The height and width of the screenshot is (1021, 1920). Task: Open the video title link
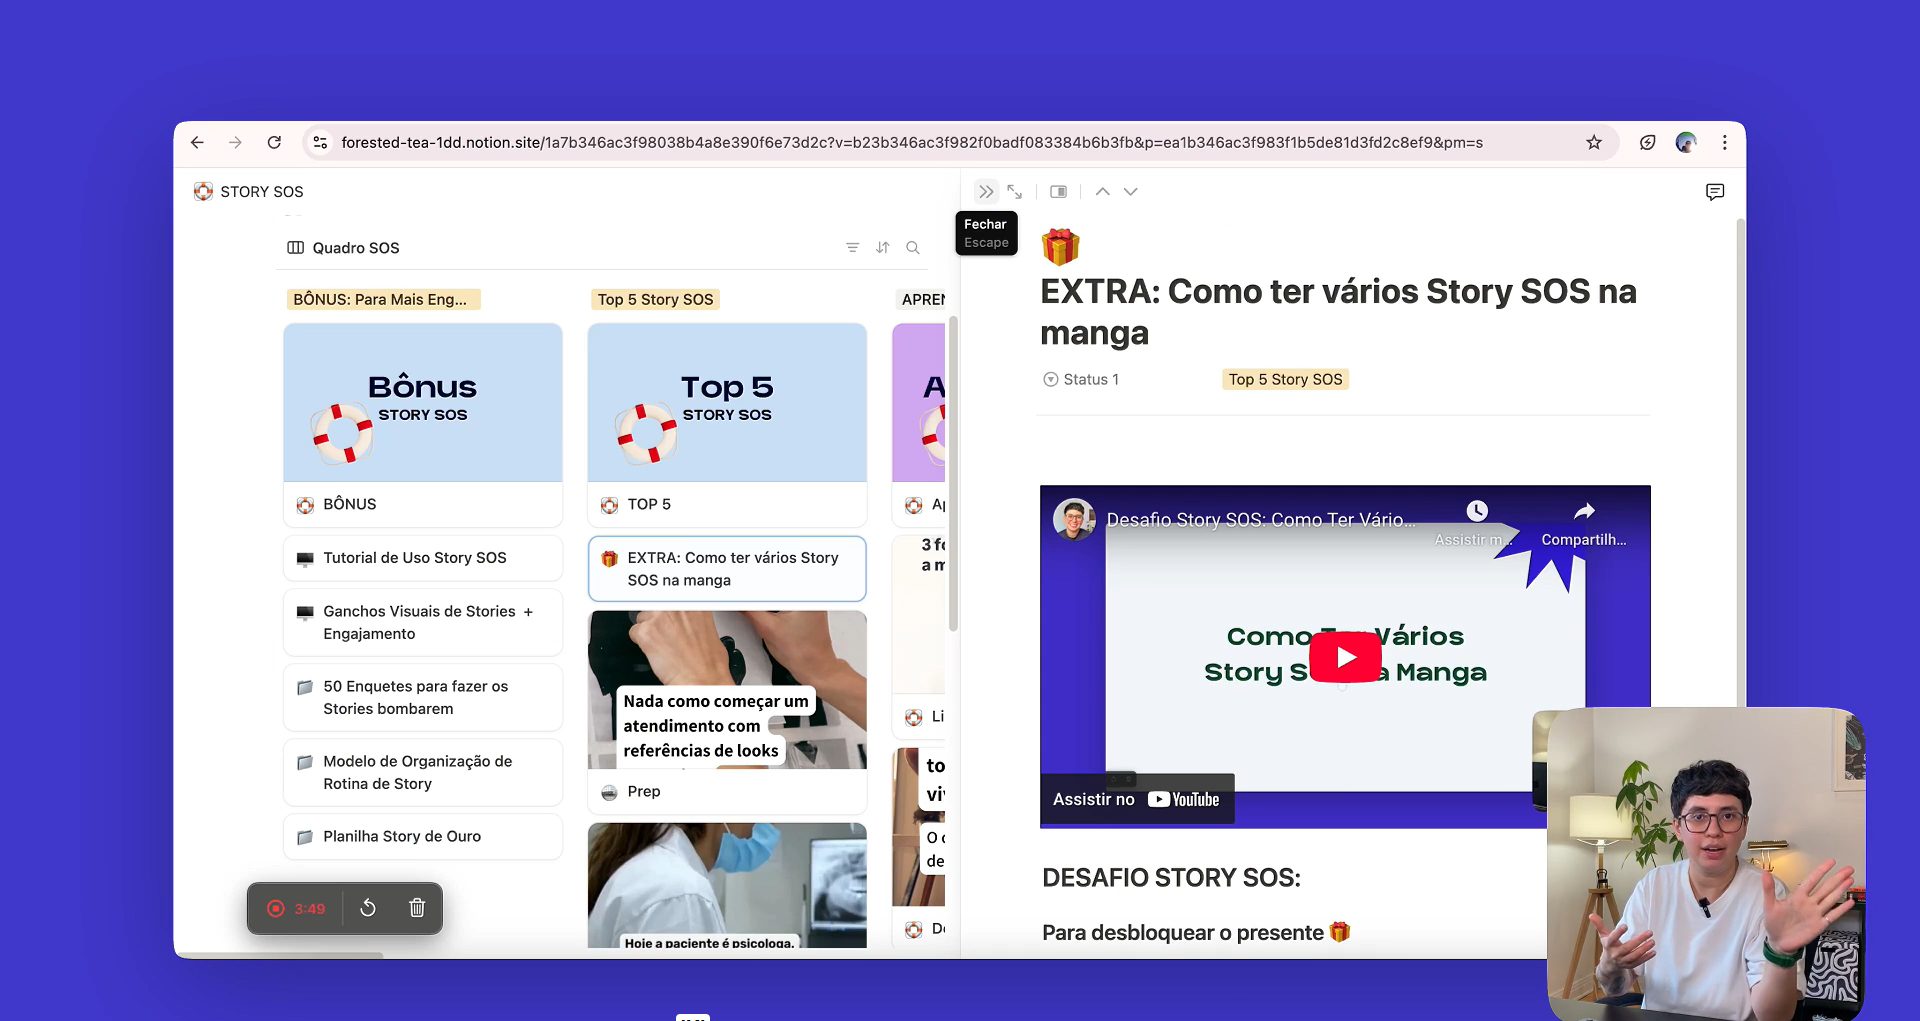(1261, 520)
